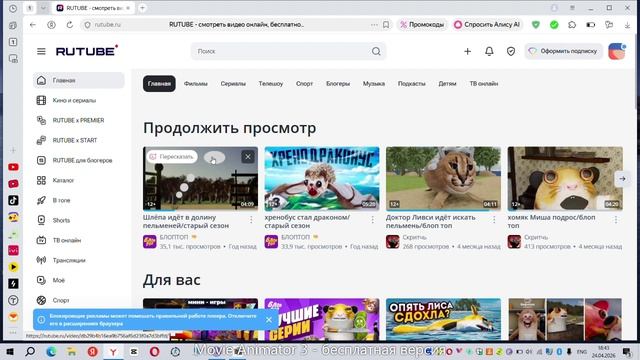Select the Главная category tab
The height and width of the screenshot is (360, 640).
click(159, 84)
